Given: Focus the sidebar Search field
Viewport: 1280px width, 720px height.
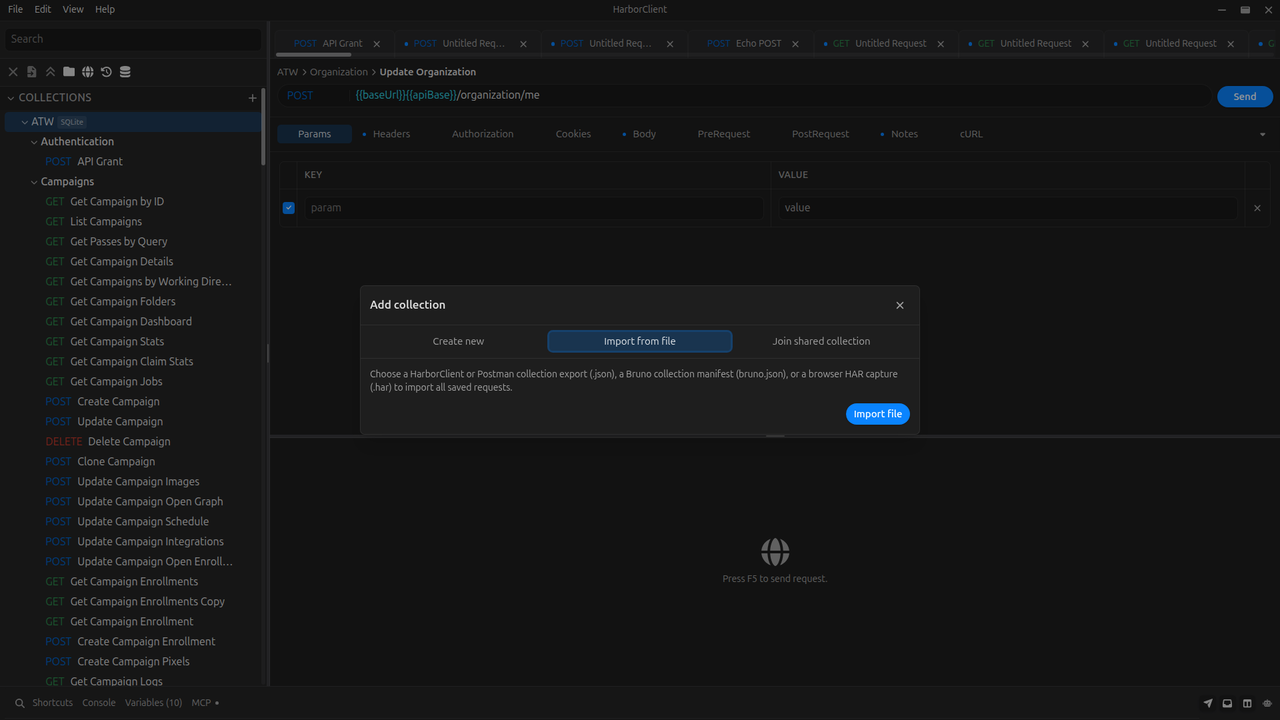Looking at the screenshot, I should point(133,39).
